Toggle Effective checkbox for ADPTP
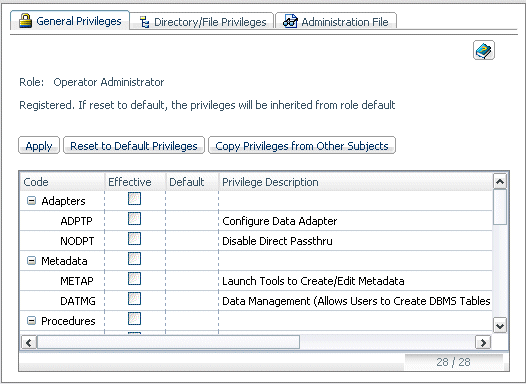Image resolution: width=526 pixels, height=384 pixels. pyautogui.click(x=134, y=219)
